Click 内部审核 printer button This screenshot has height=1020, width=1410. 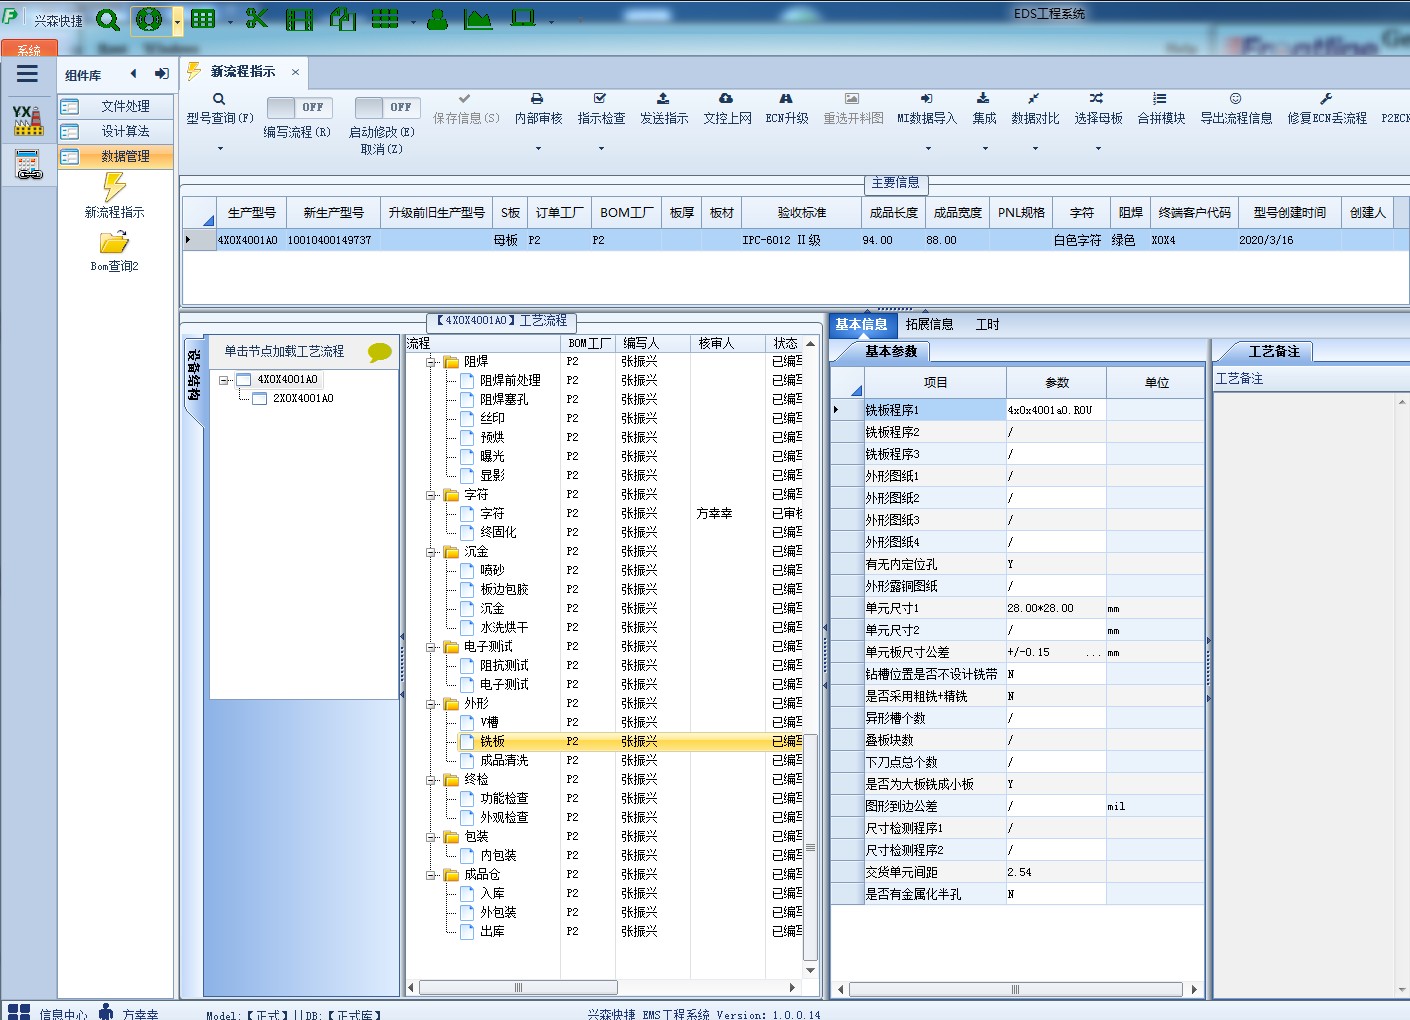[x=538, y=109]
